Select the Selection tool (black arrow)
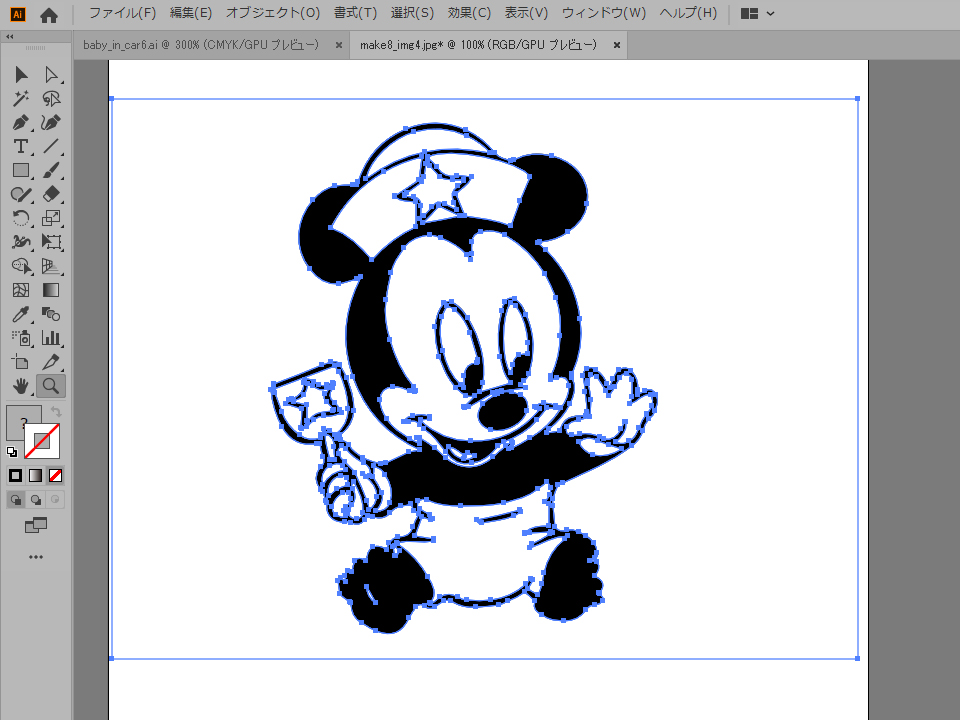Screen dimensions: 960x720 (21, 75)
